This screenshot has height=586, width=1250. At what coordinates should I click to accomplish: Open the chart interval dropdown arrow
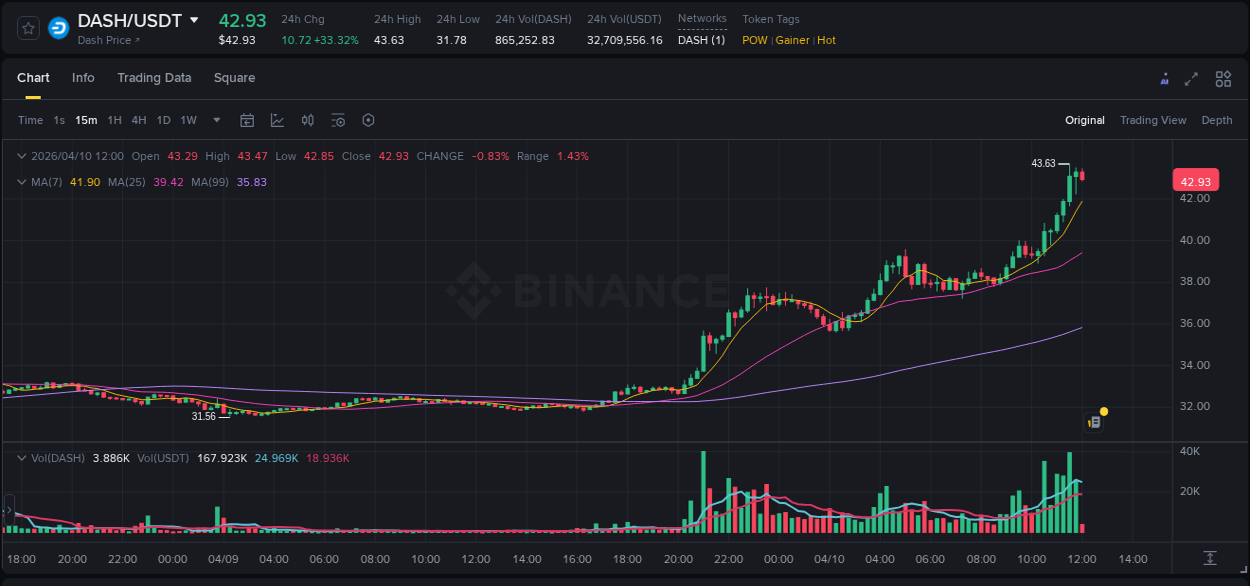(215, 119)
